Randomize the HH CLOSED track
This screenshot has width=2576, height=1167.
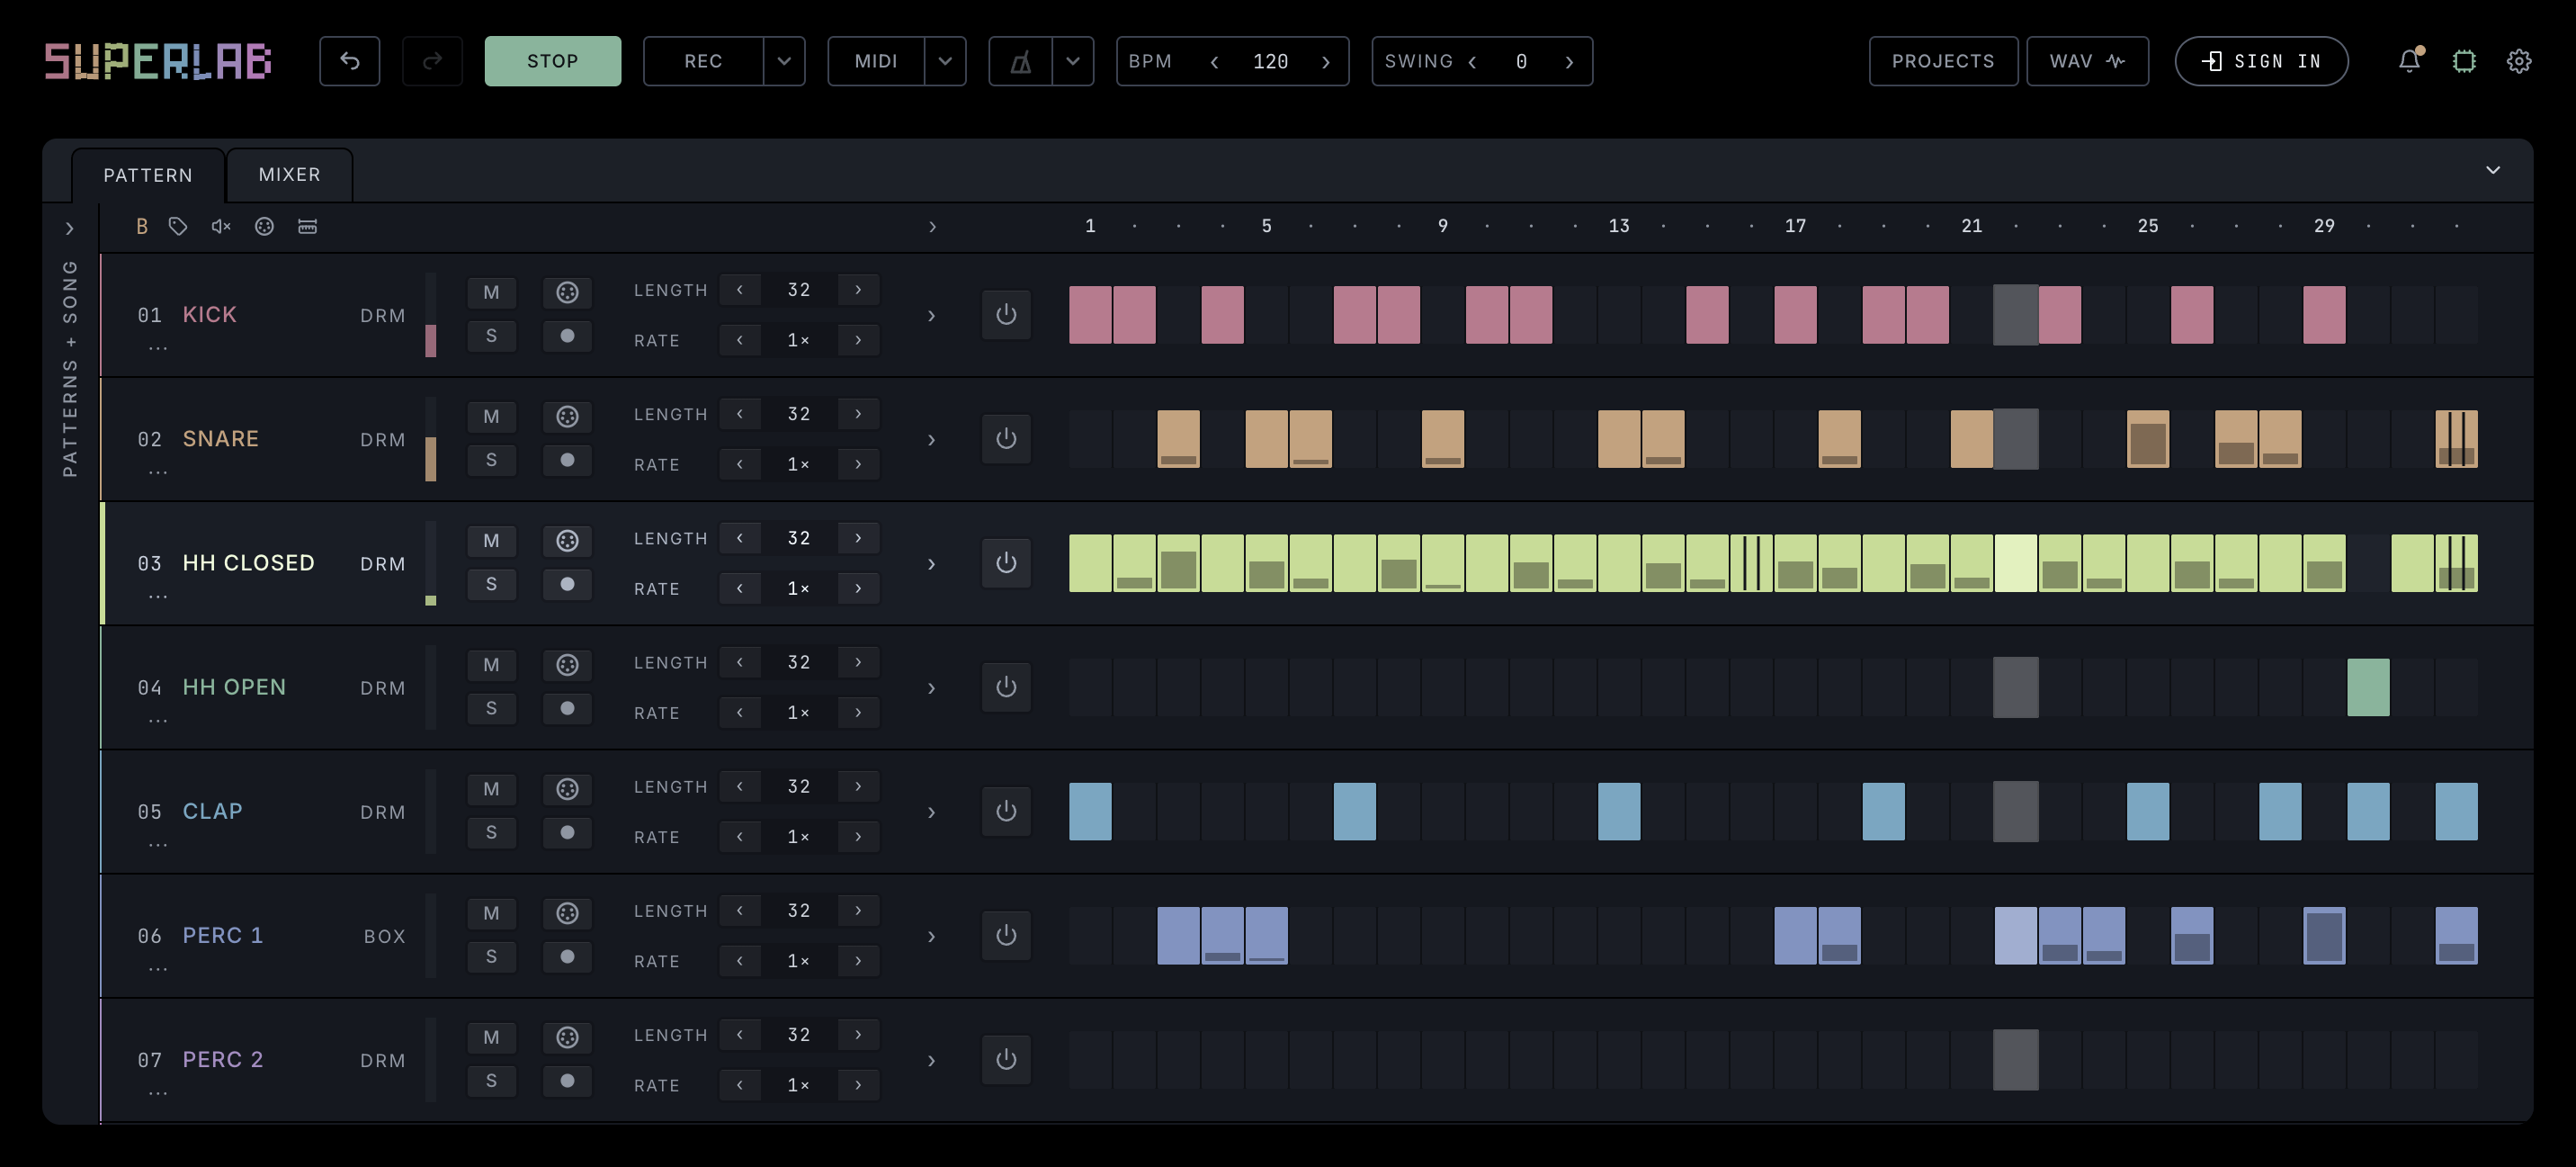567,540
